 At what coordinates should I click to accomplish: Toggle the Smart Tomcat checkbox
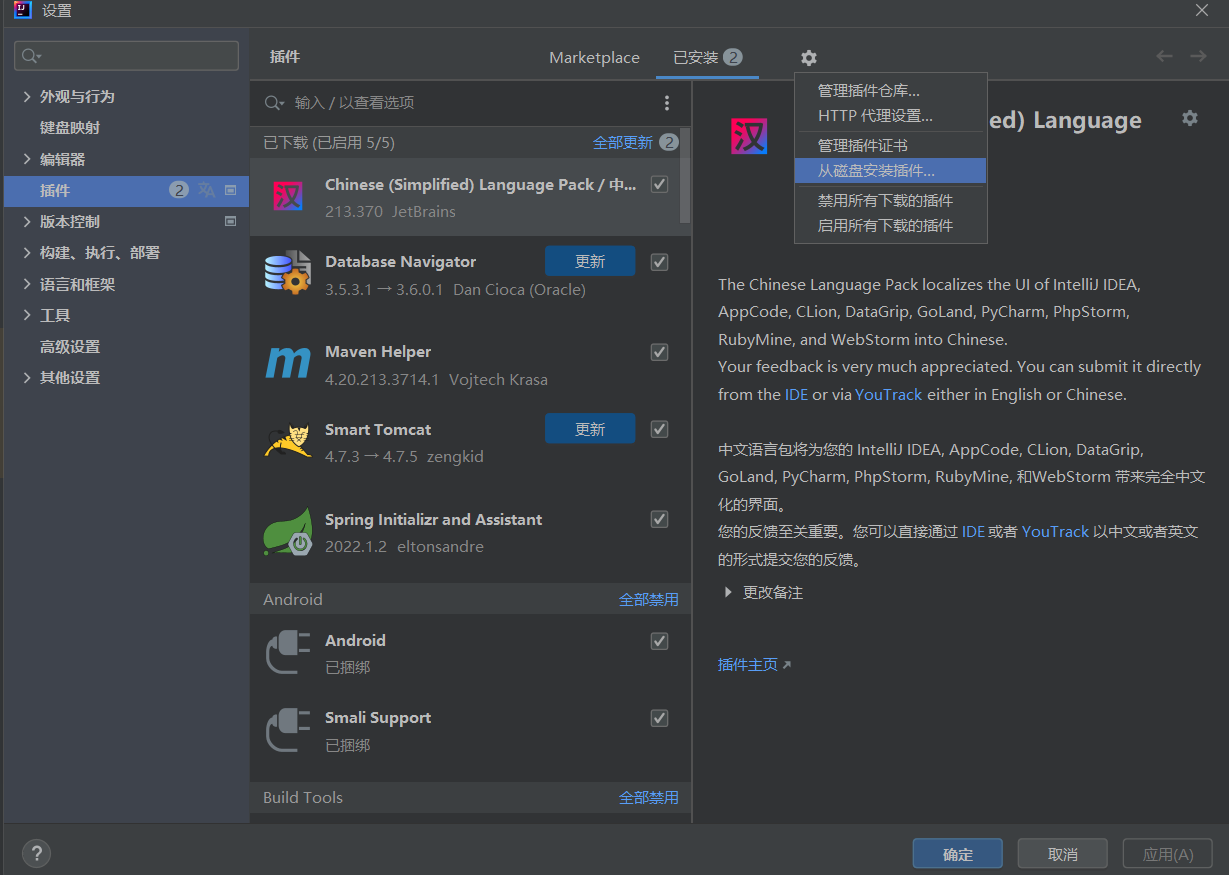click(x=659, y=429)
